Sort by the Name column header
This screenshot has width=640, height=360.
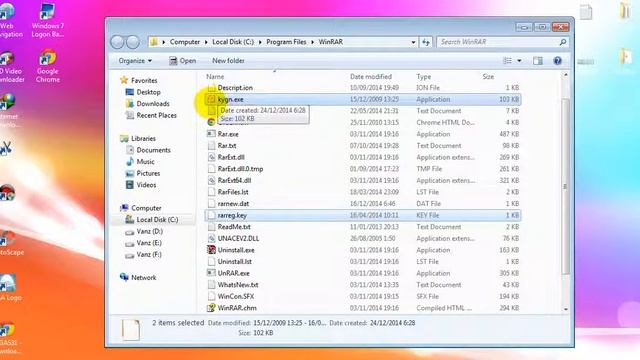point(215,77)
